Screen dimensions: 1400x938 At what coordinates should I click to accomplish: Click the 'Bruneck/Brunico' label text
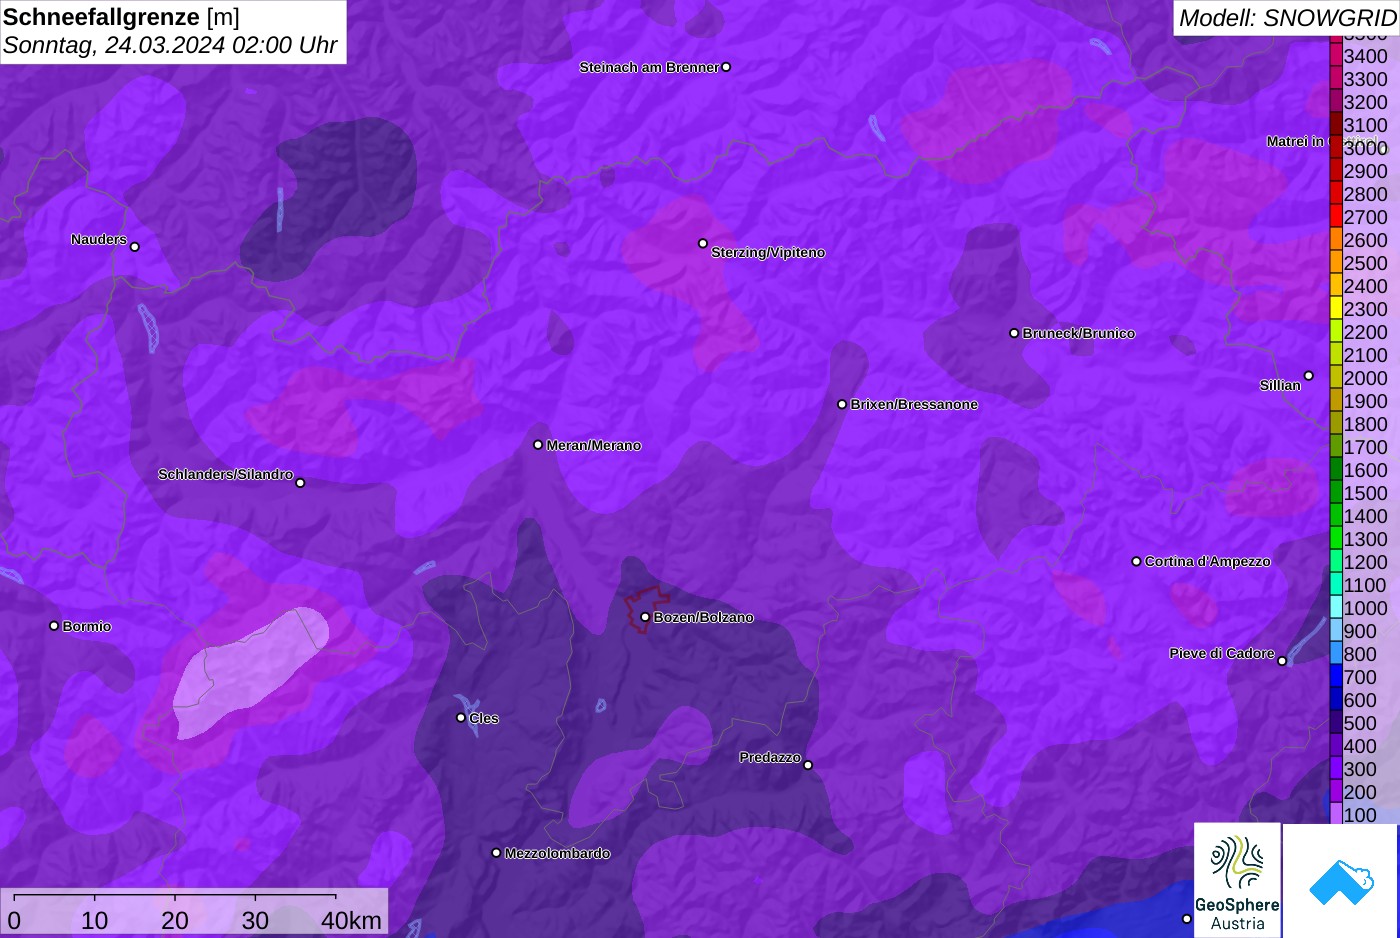[1078, 333]
